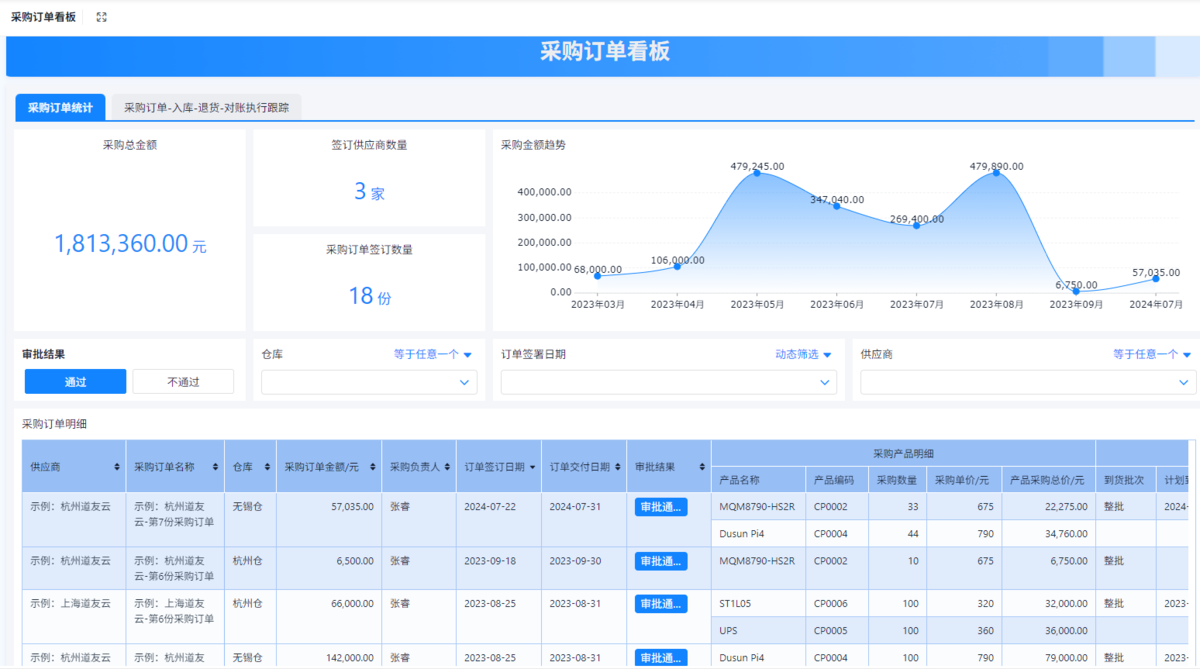Click 审批通过 button for the 66,000.00 order
Viewport: 1200px width, 669px height.
click(661, 604)
